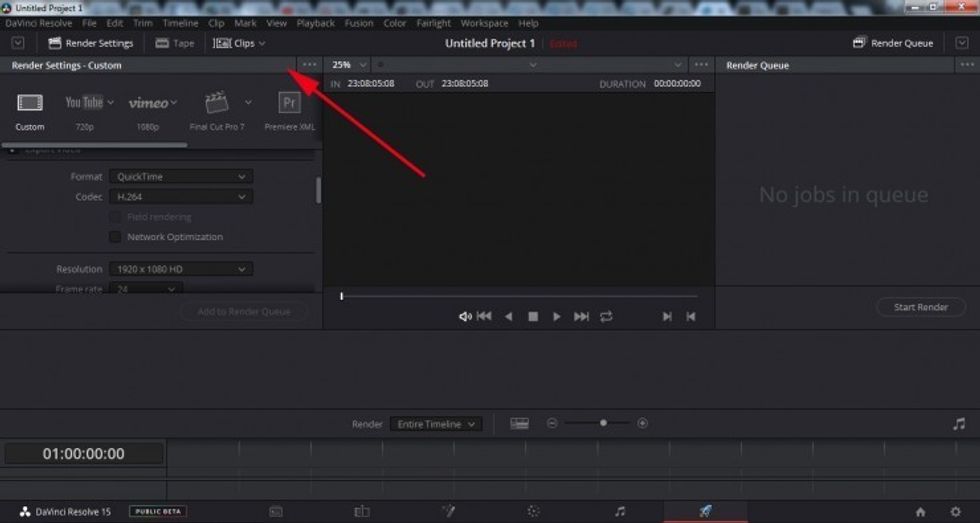The image size is (980, 523).
Task: Jump to last frame in viewer
Action: [x=581, y=317]
